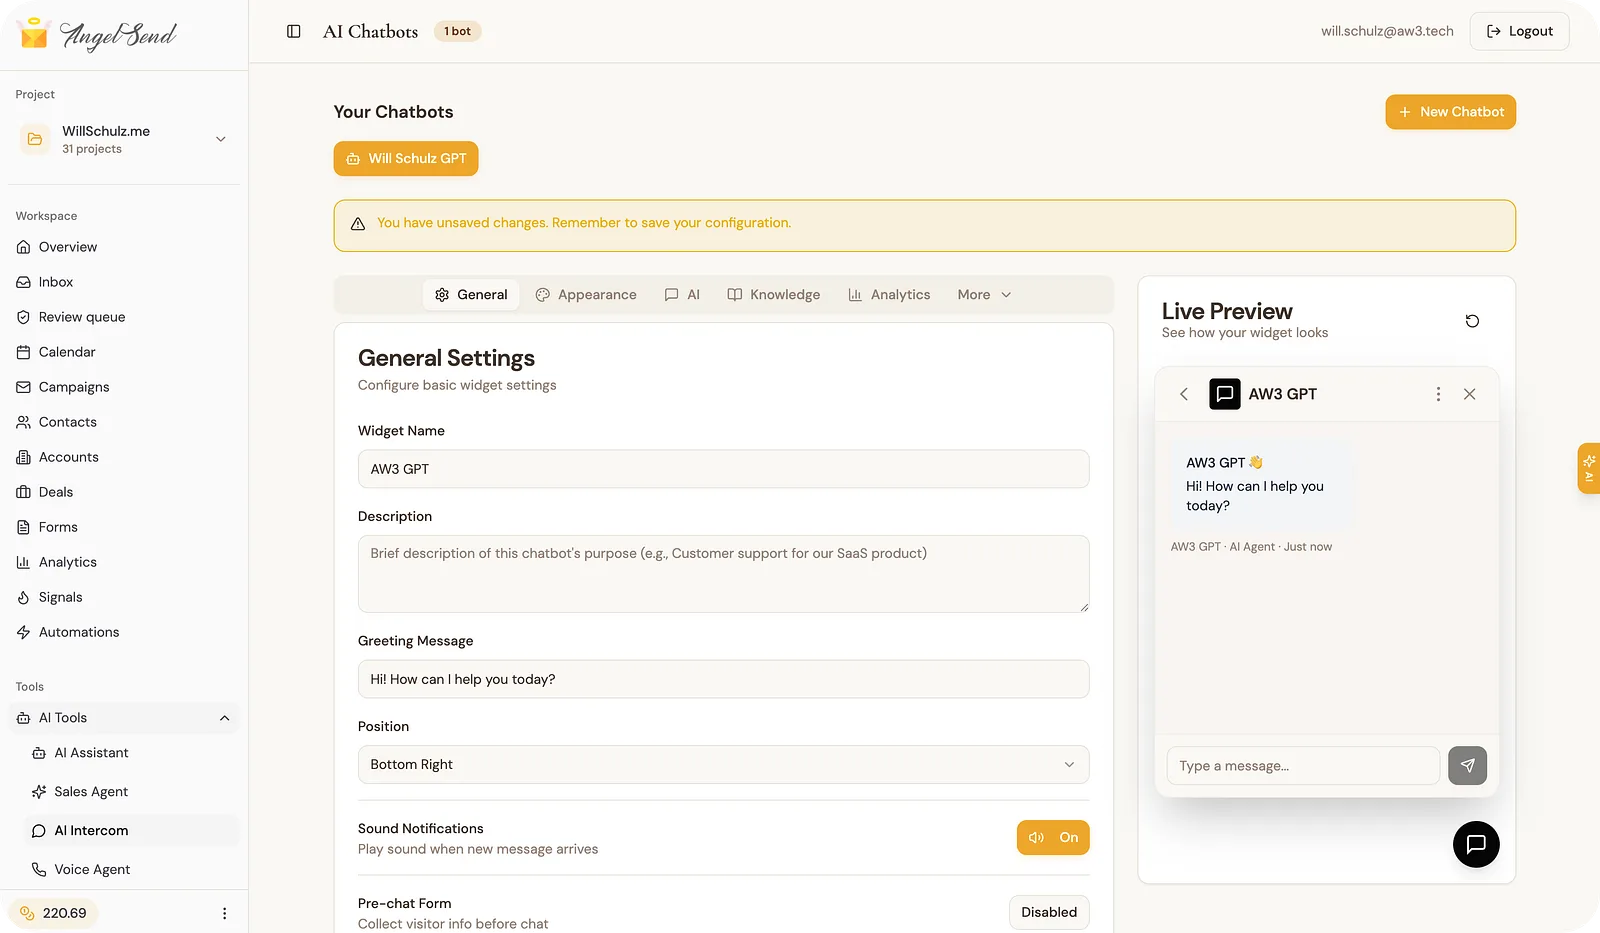The width and height of the screenshot is (1600, 933).
Task: Open the Position dropdown
Action: tap(723, 765)
